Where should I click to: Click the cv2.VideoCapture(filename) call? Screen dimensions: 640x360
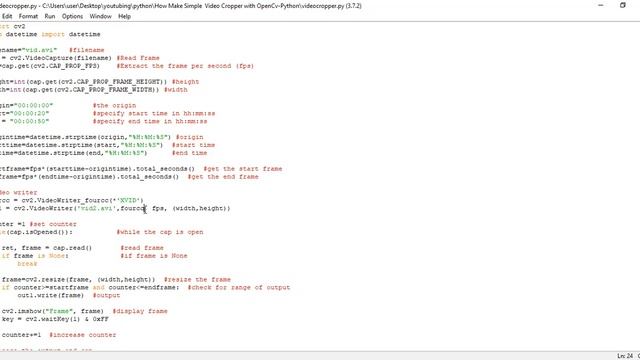(60, 58)
